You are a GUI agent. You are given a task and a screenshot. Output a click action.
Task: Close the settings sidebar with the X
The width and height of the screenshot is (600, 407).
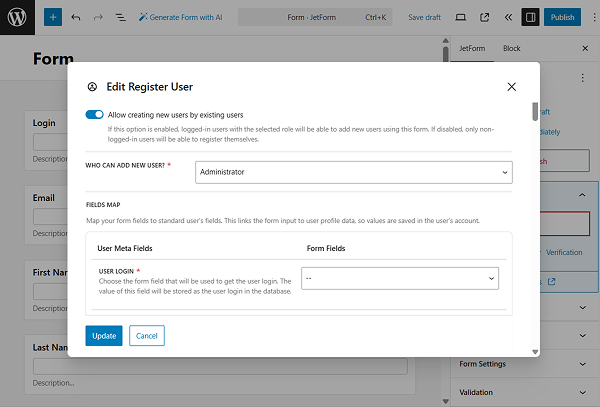click(x=585, y=49)
